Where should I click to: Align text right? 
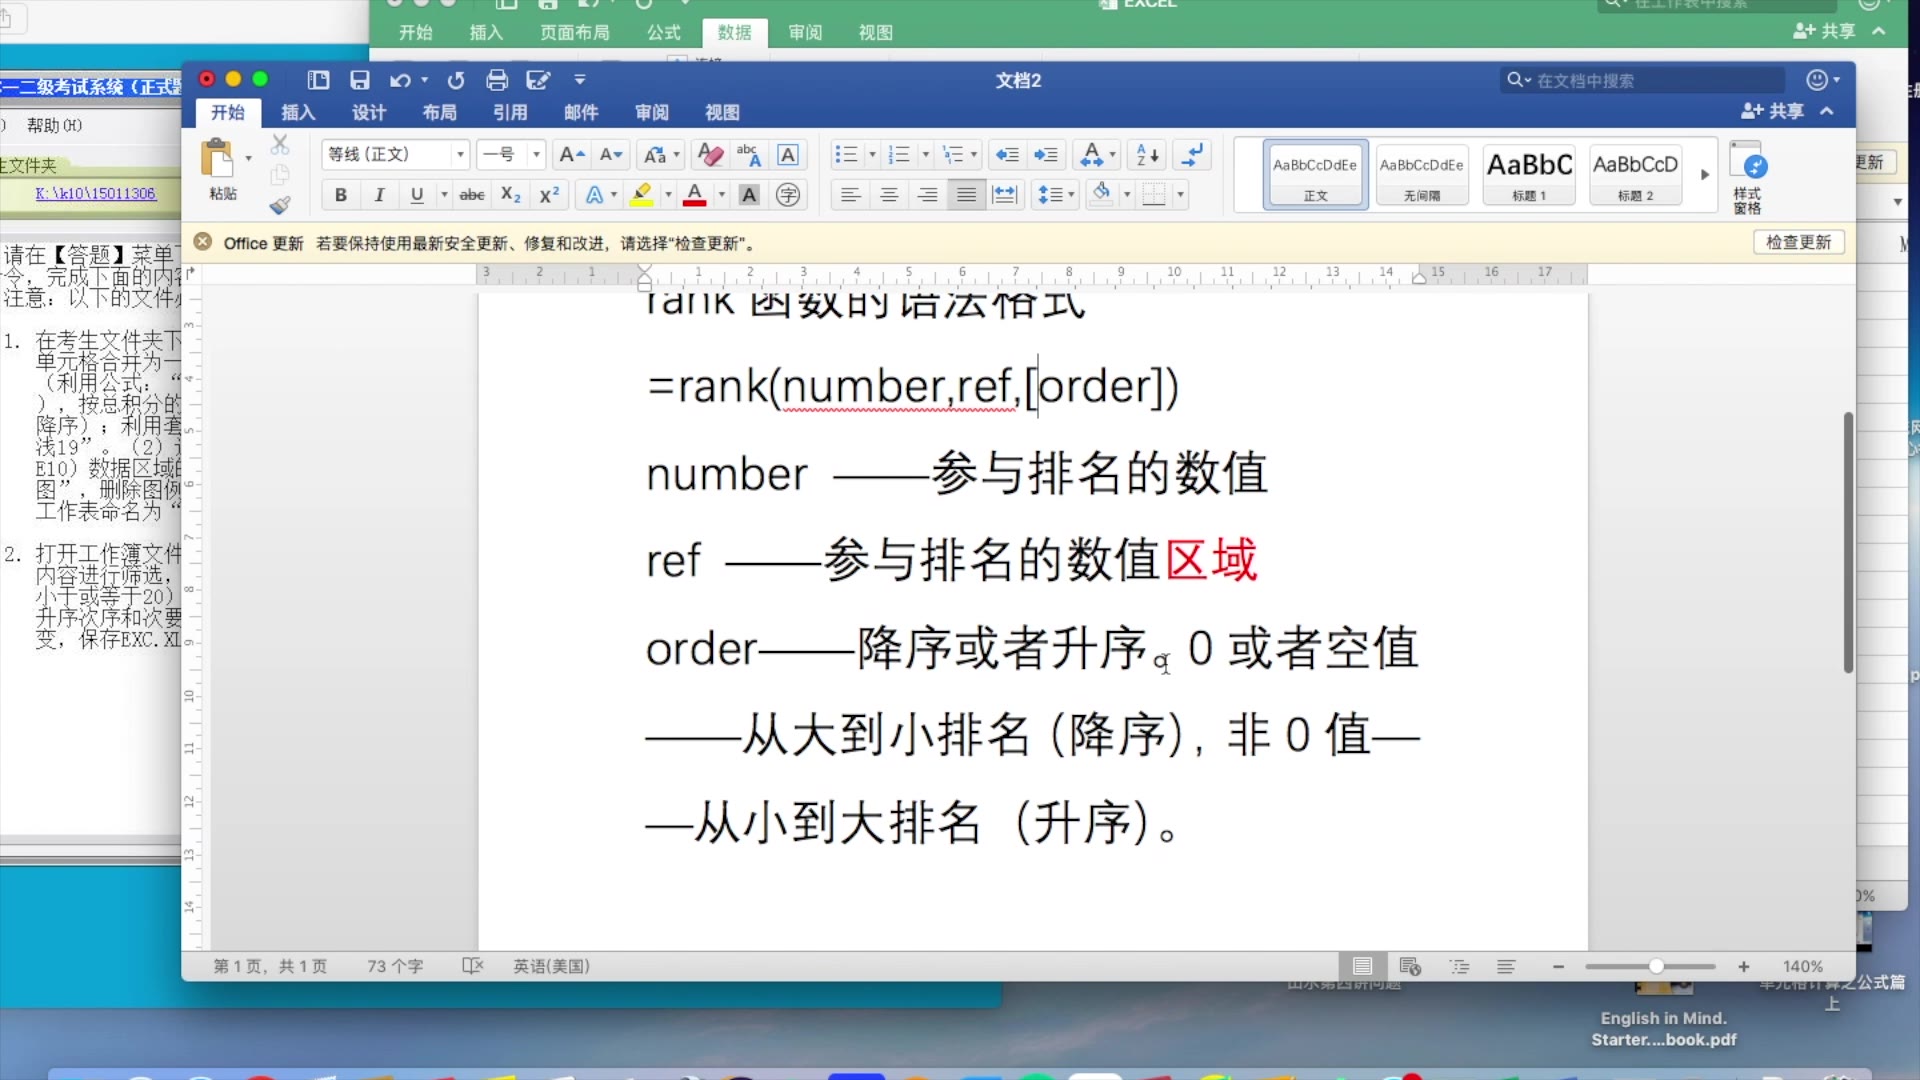click(928, 195)
